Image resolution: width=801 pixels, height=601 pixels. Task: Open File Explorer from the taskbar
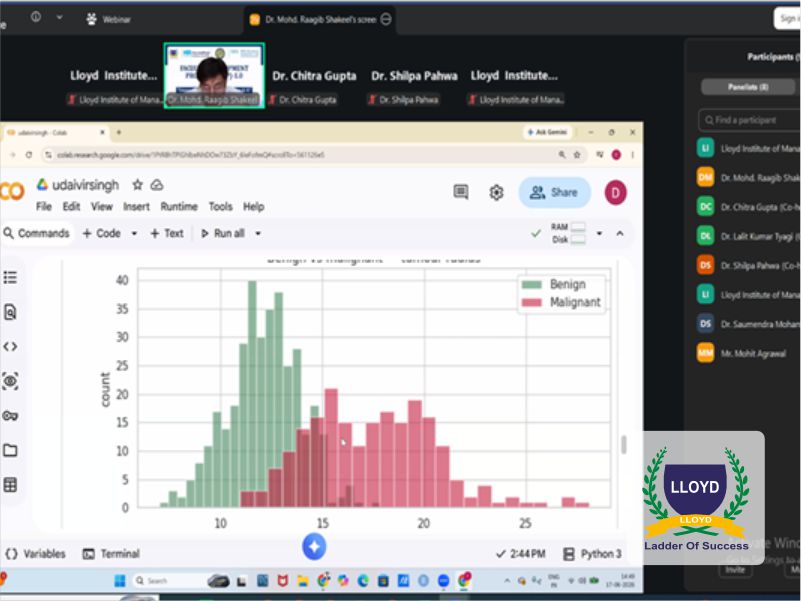click(x=303, y=581)
